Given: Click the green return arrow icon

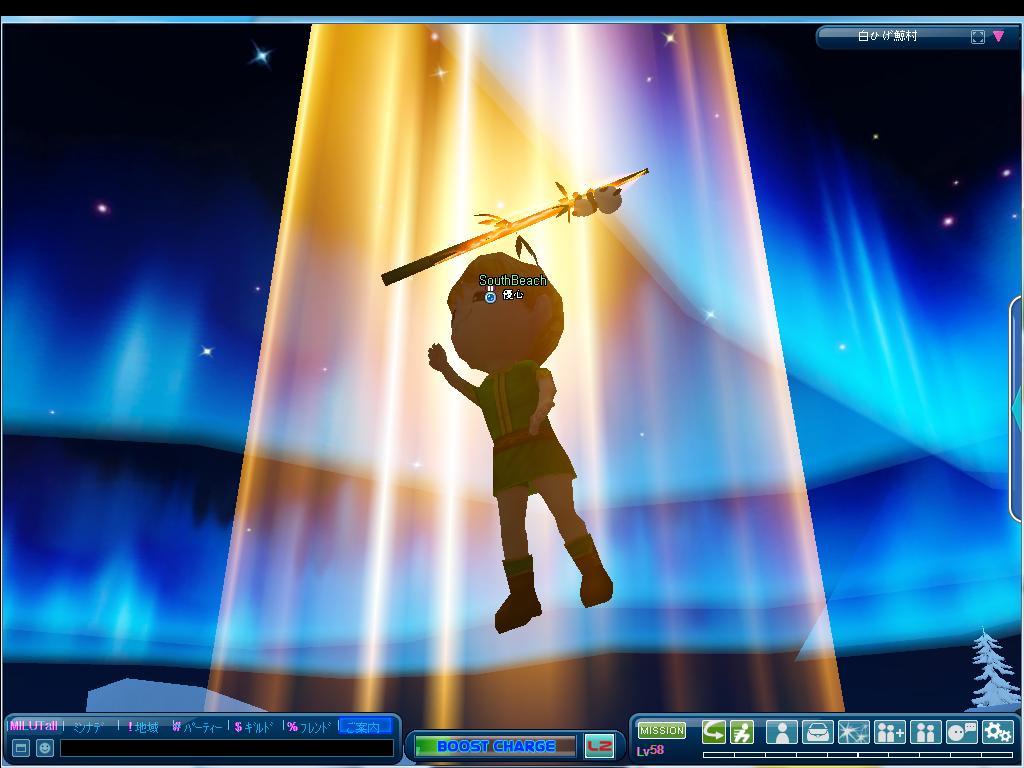Looking at the screenshot, I should click(x=713, y=732).
